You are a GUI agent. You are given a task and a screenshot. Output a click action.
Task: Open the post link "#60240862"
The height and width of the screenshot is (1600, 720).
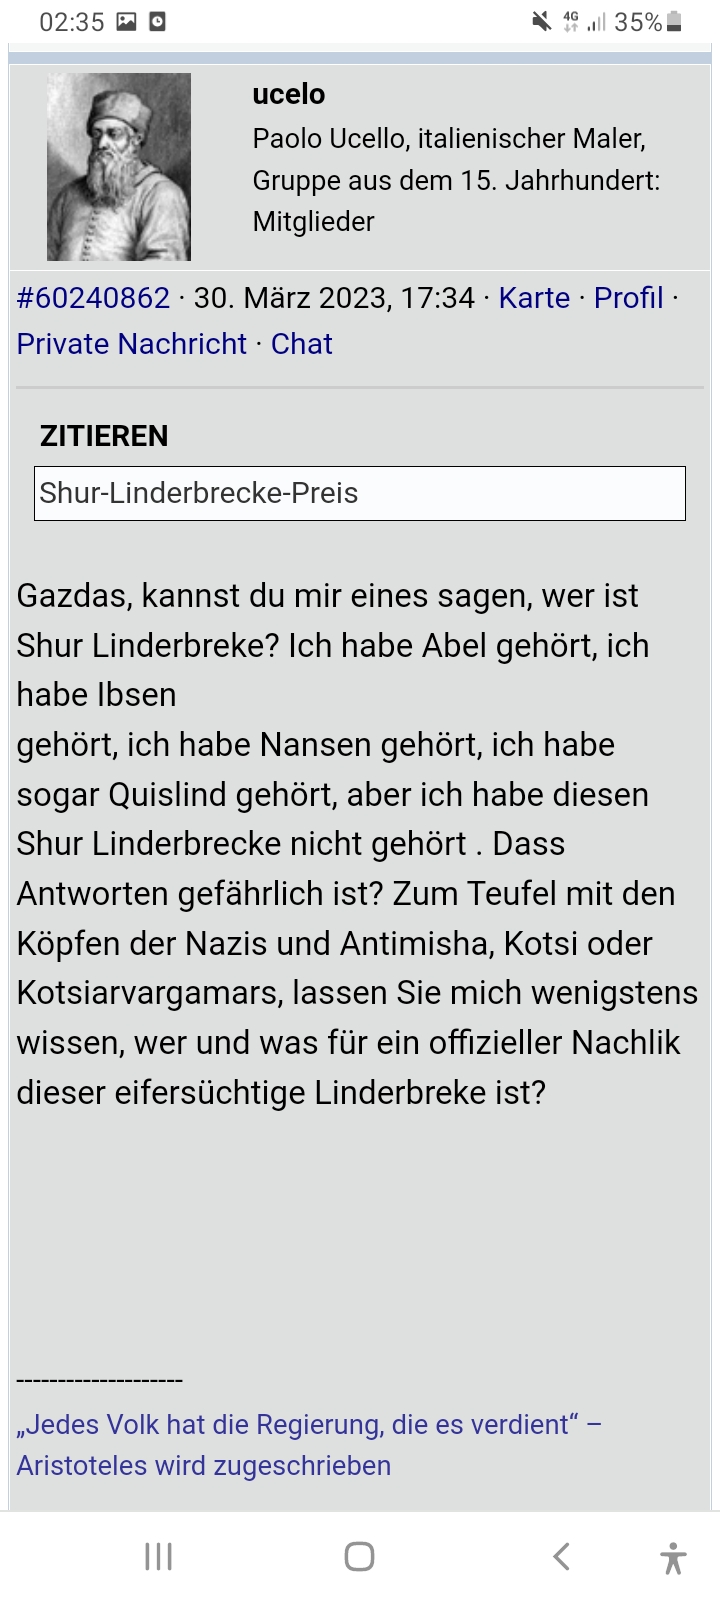92,297
